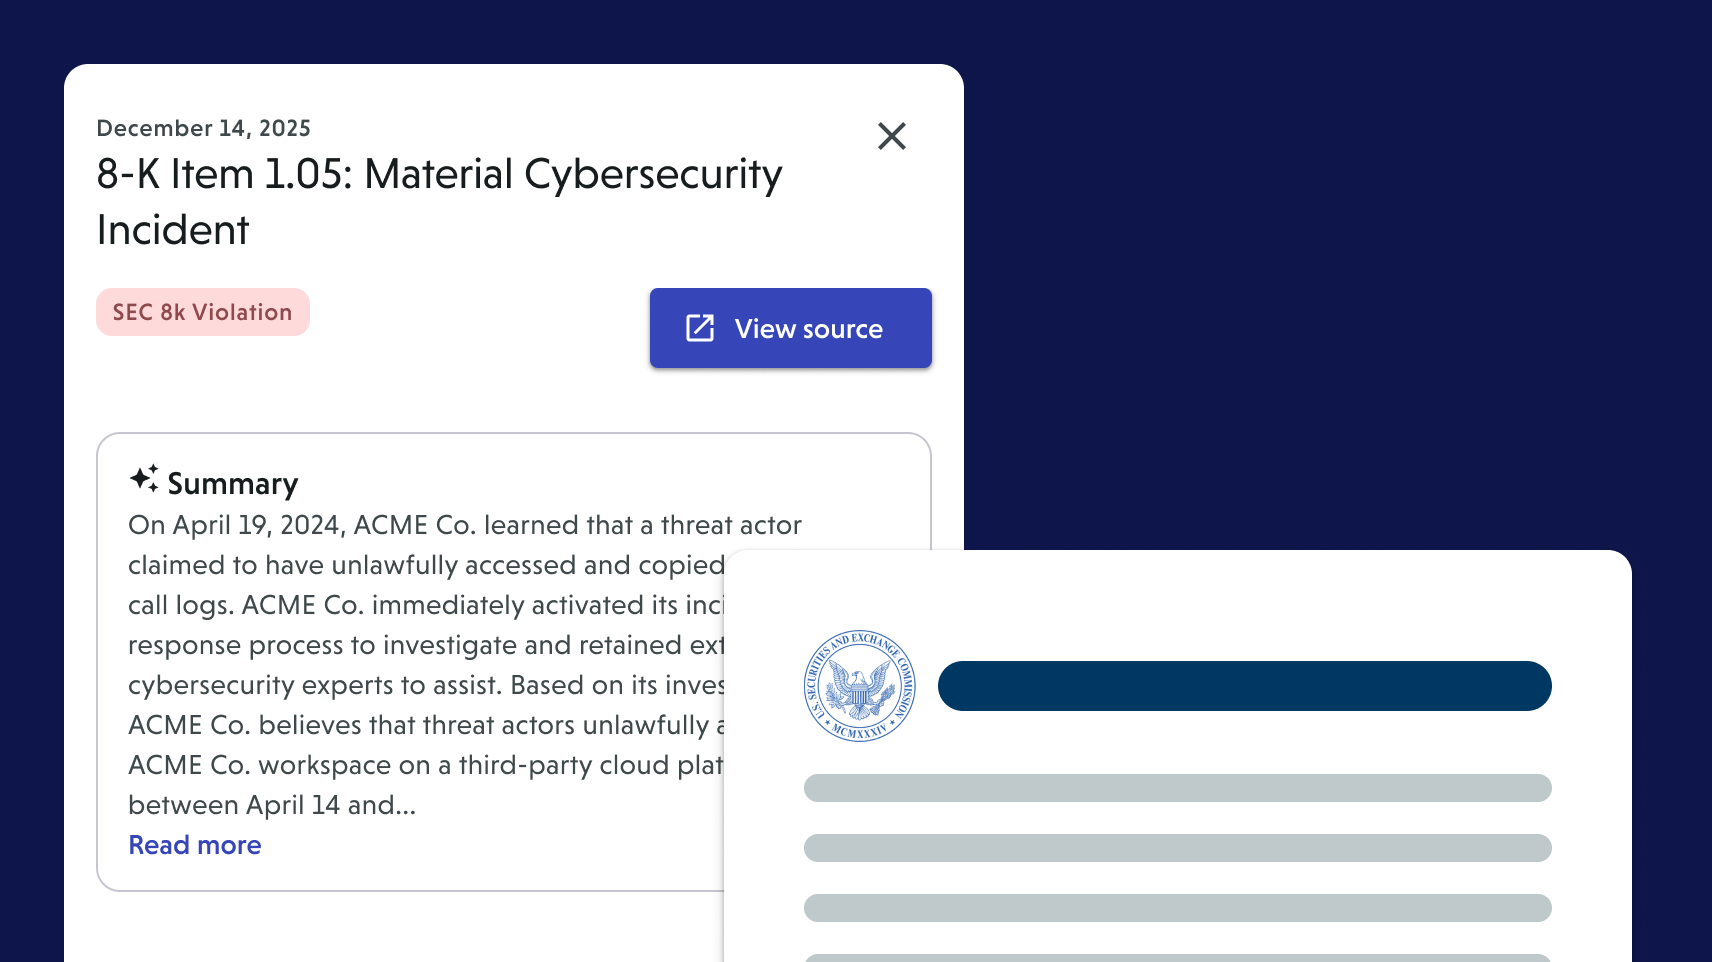The width and height of the screenshot is (1712, 962).
Task: Click the truncated 'between April 14 and...' text
Action: point(271,805)
